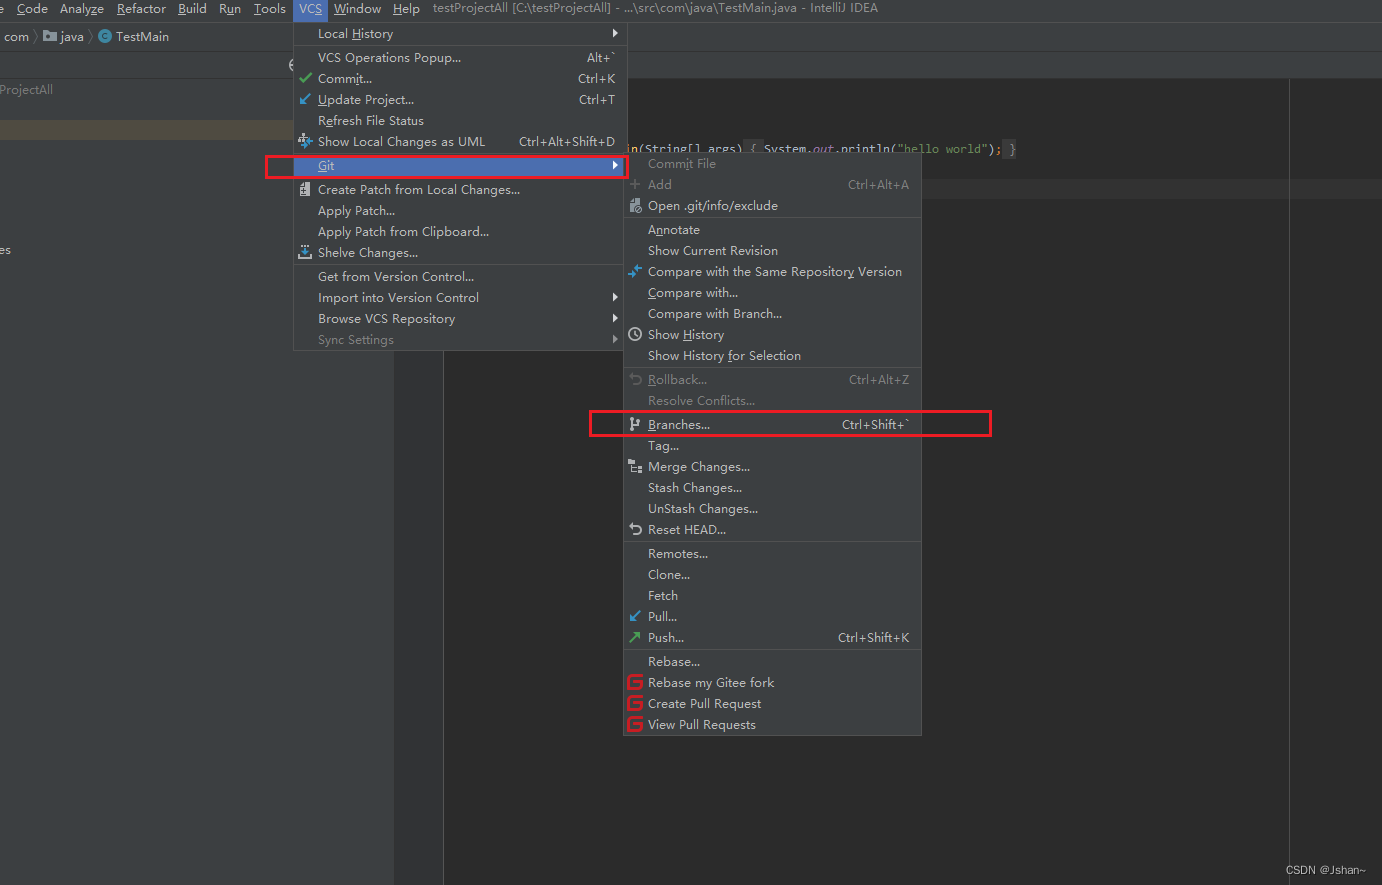Choose Show Current Revision
1382x885 pixels.
(772, 250)
